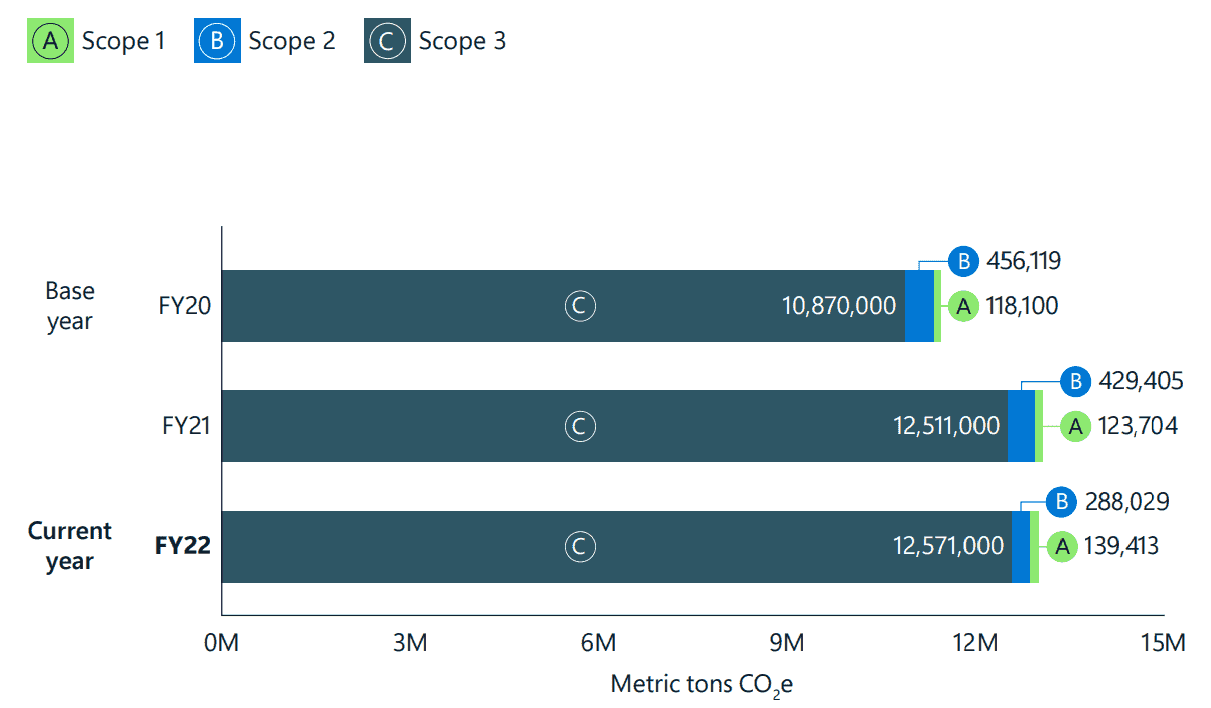Select the circled C on FY20 bar
This screenshot has width=1211, height=708.
click(579, 306)
